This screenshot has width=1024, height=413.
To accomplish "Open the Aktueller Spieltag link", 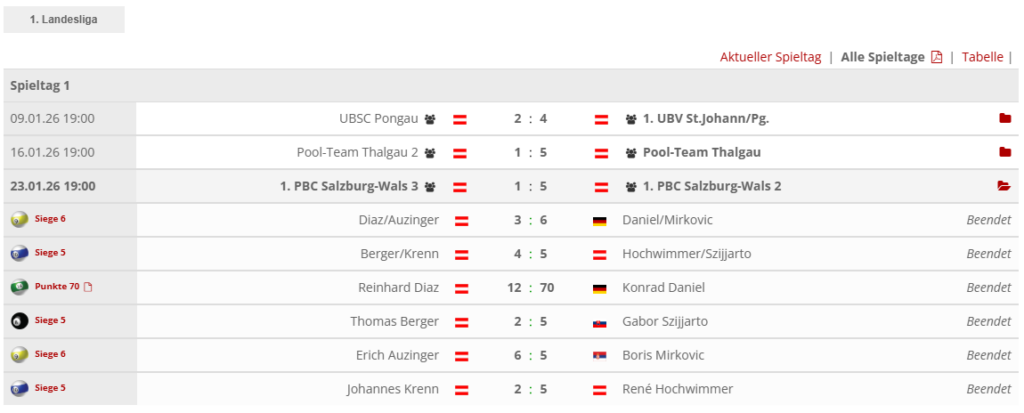I will (x=770, y=57).
